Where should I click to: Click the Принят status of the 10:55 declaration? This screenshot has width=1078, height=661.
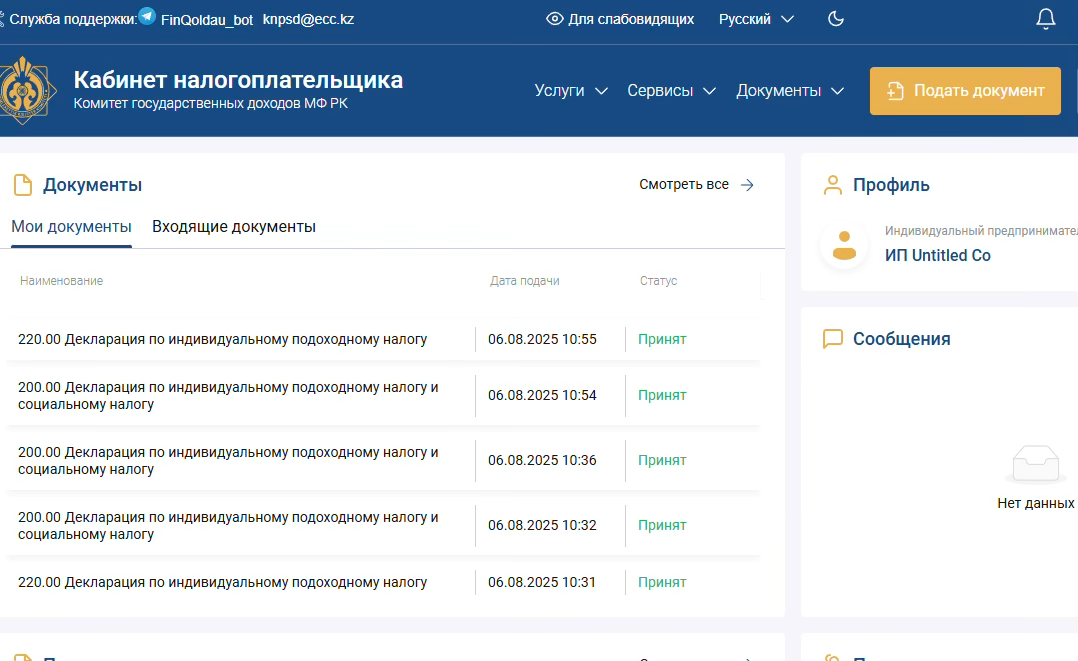pyautogui.click(x=662, y=339)
